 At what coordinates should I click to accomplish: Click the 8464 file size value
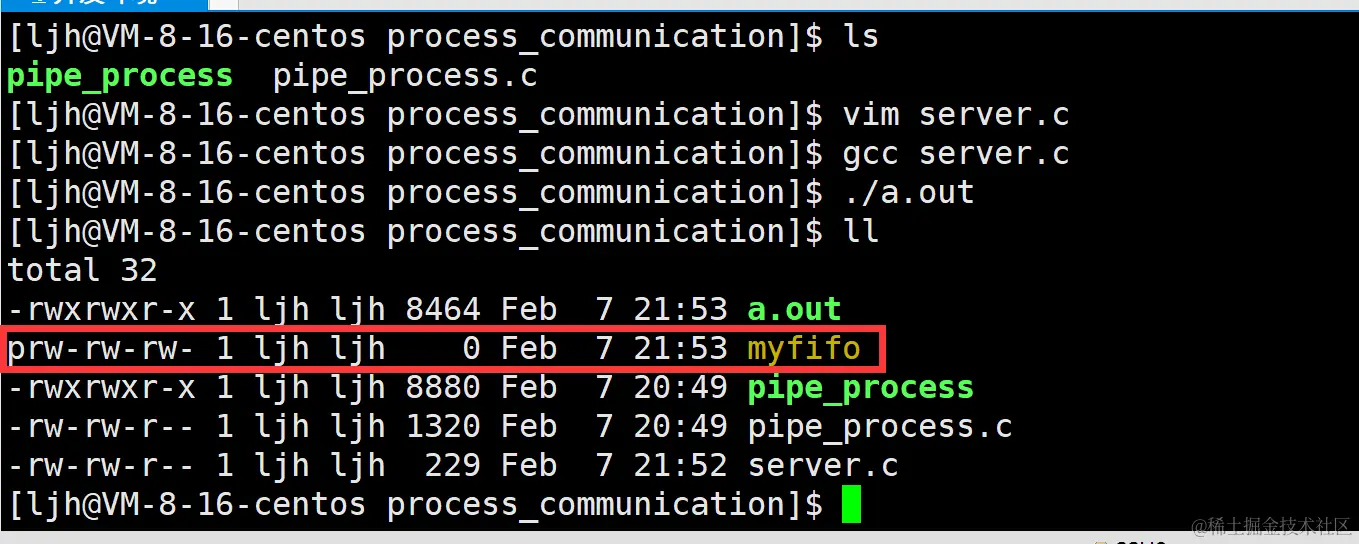(443, 309)
